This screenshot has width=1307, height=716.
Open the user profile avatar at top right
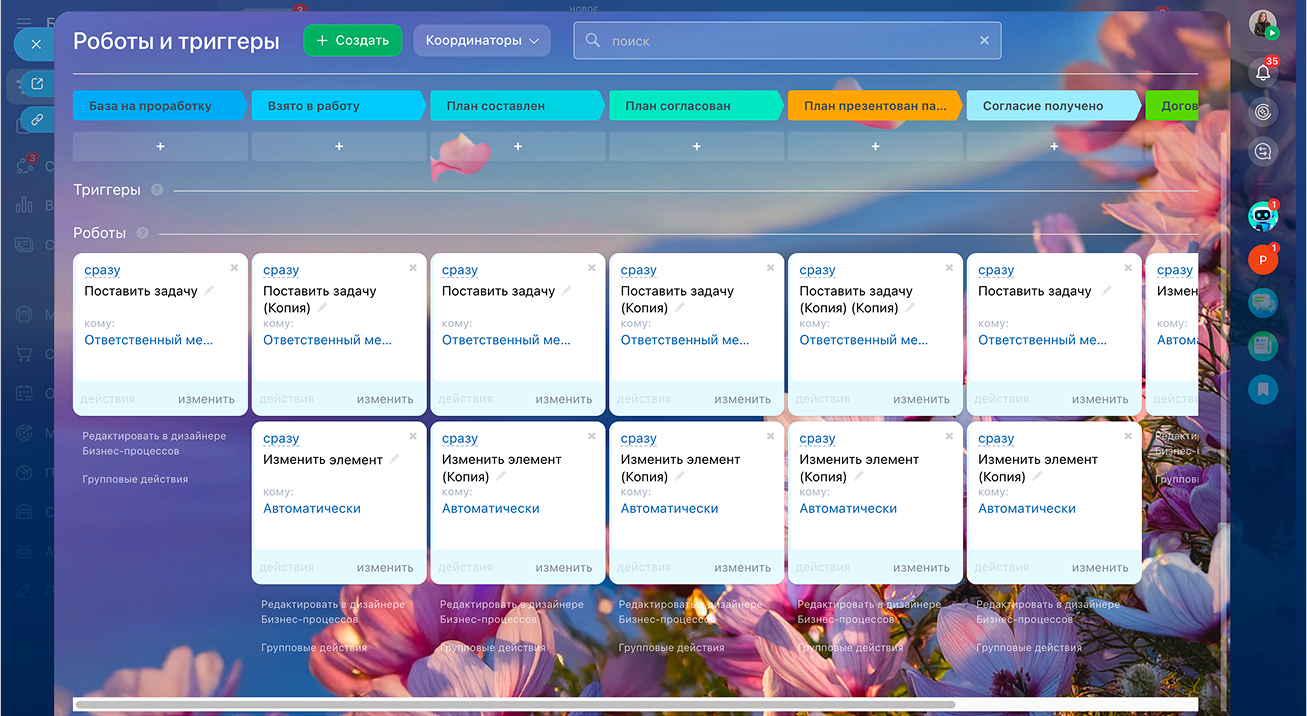pyautogui.click(x=1263, y=25)
